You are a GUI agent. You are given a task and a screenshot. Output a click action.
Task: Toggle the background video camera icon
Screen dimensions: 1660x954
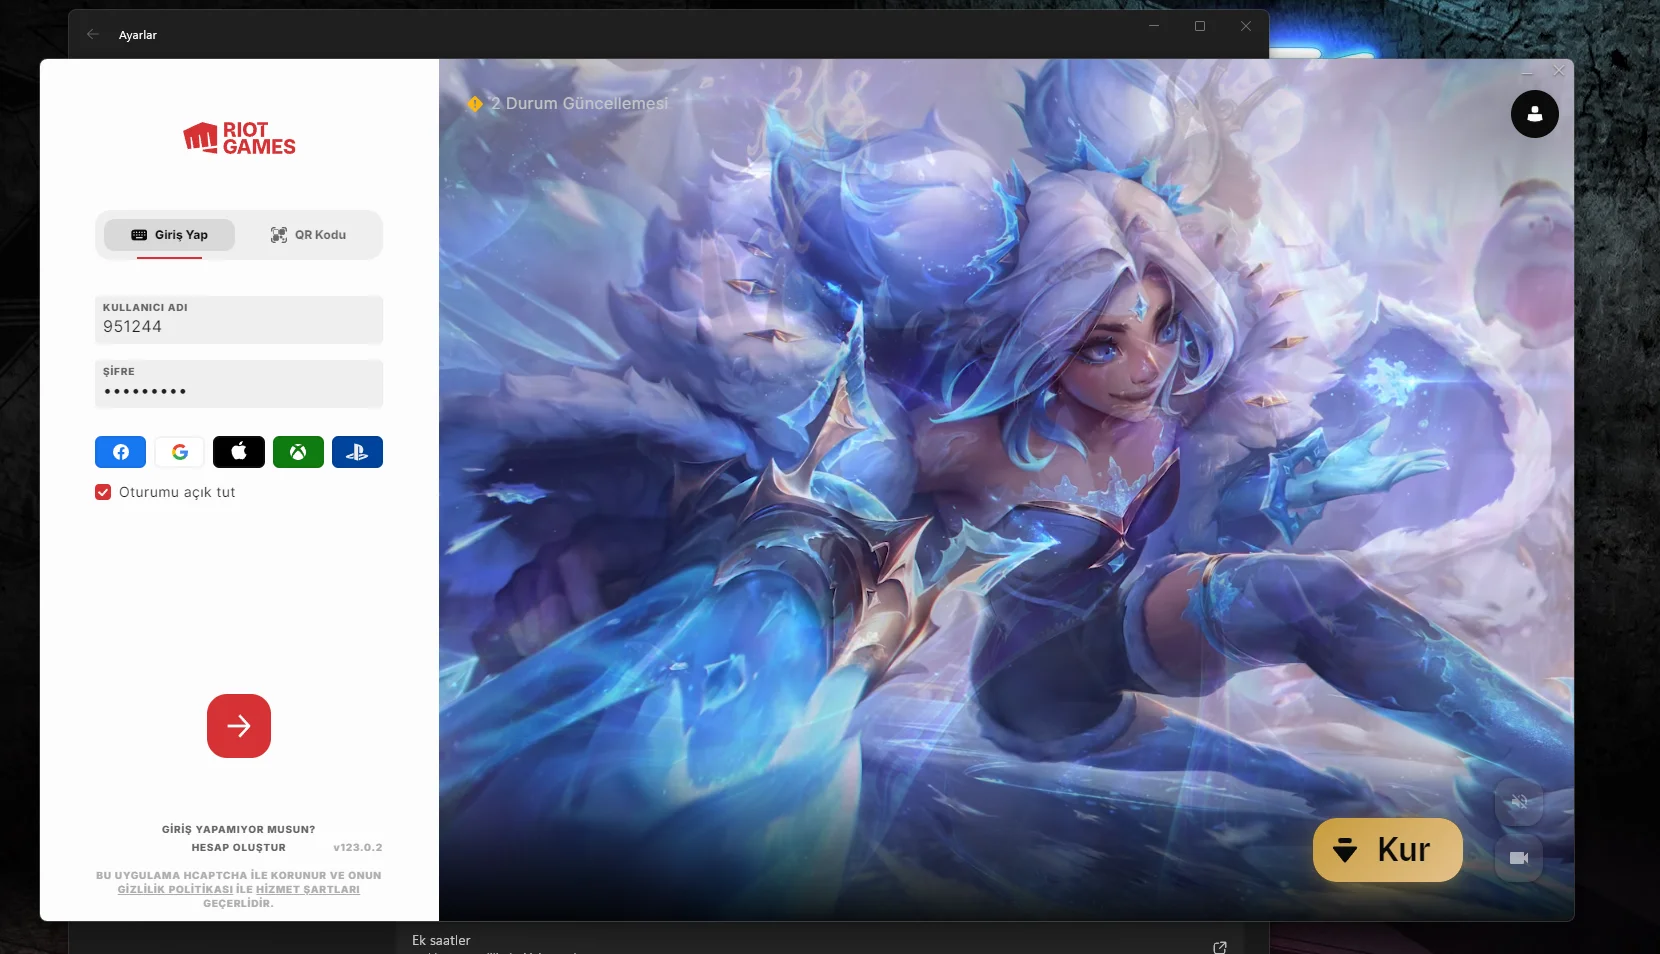tap(1519, 858)
